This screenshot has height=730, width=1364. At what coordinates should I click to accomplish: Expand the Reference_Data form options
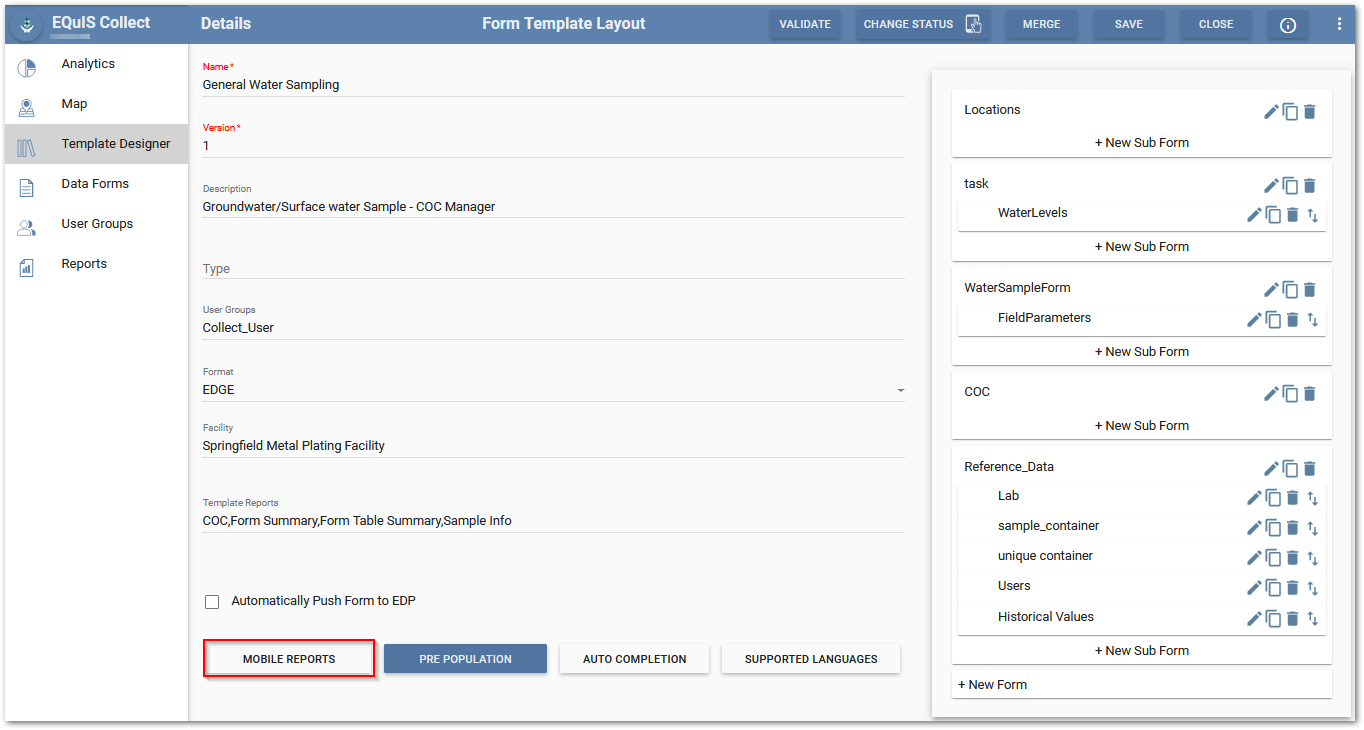coord(1270,468)
